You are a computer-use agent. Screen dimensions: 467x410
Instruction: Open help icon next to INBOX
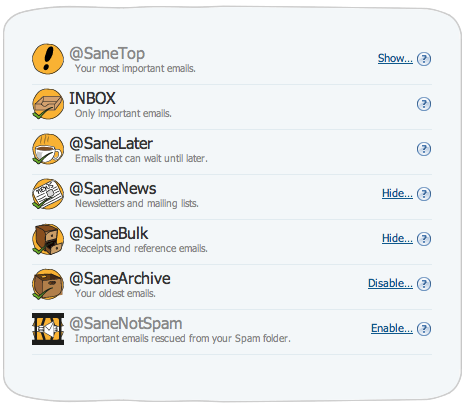tap(424, 104)
